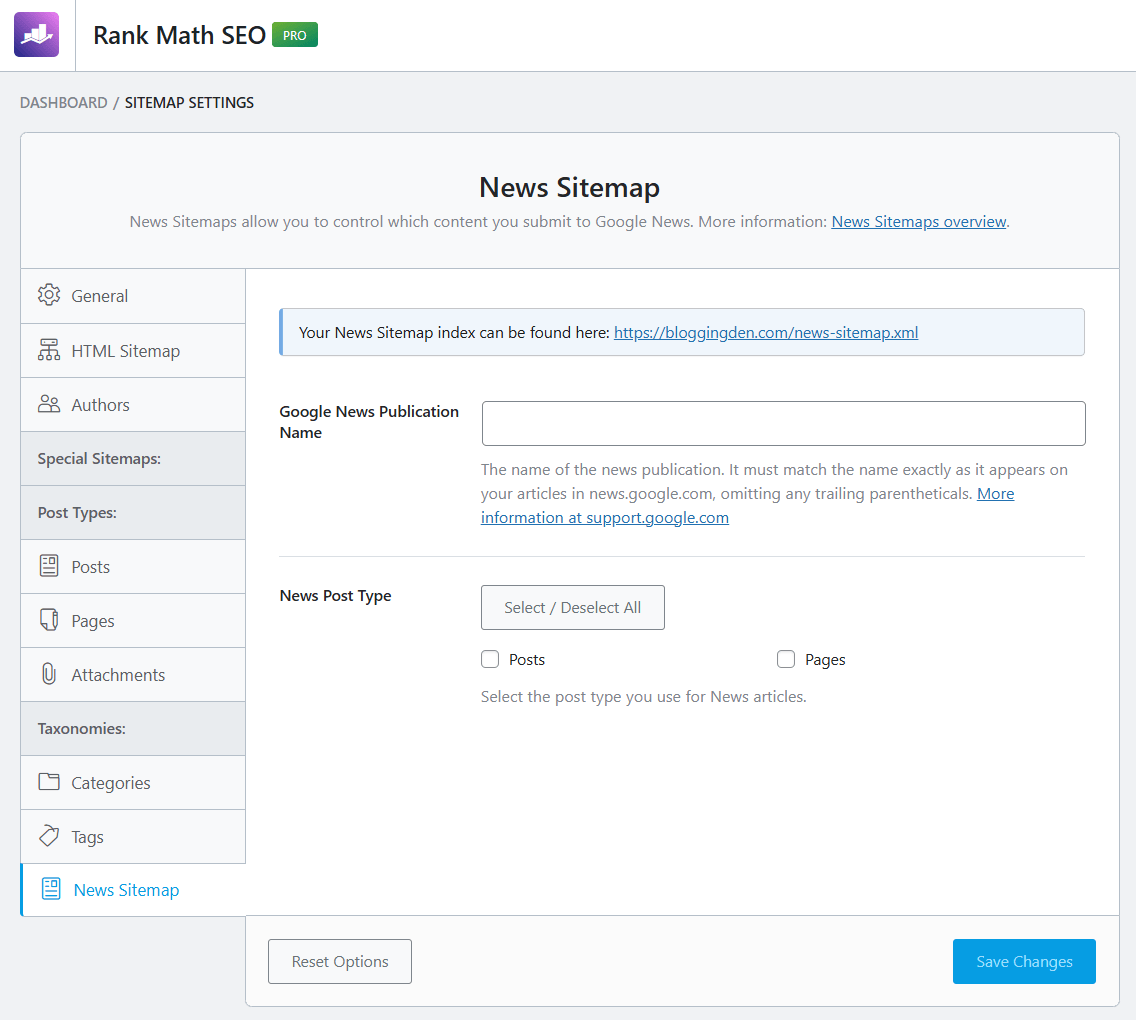Focus the Google News Publication Name field
This screenshot has height=1020, width=1136.
[x=783, y=423]
